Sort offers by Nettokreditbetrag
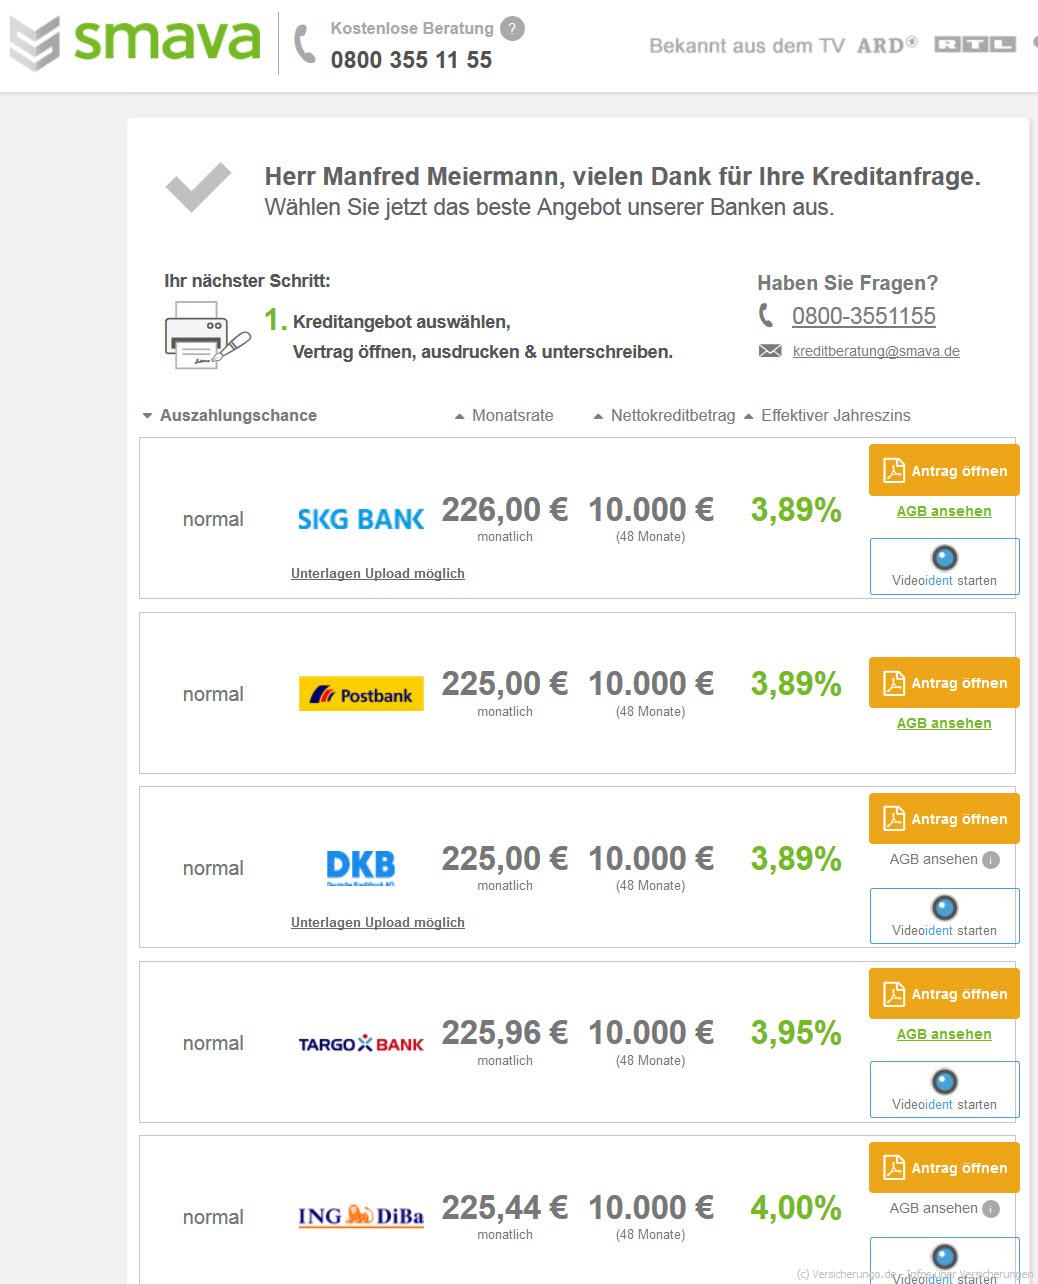The image size is (1038, 1284). pos(664,415)
